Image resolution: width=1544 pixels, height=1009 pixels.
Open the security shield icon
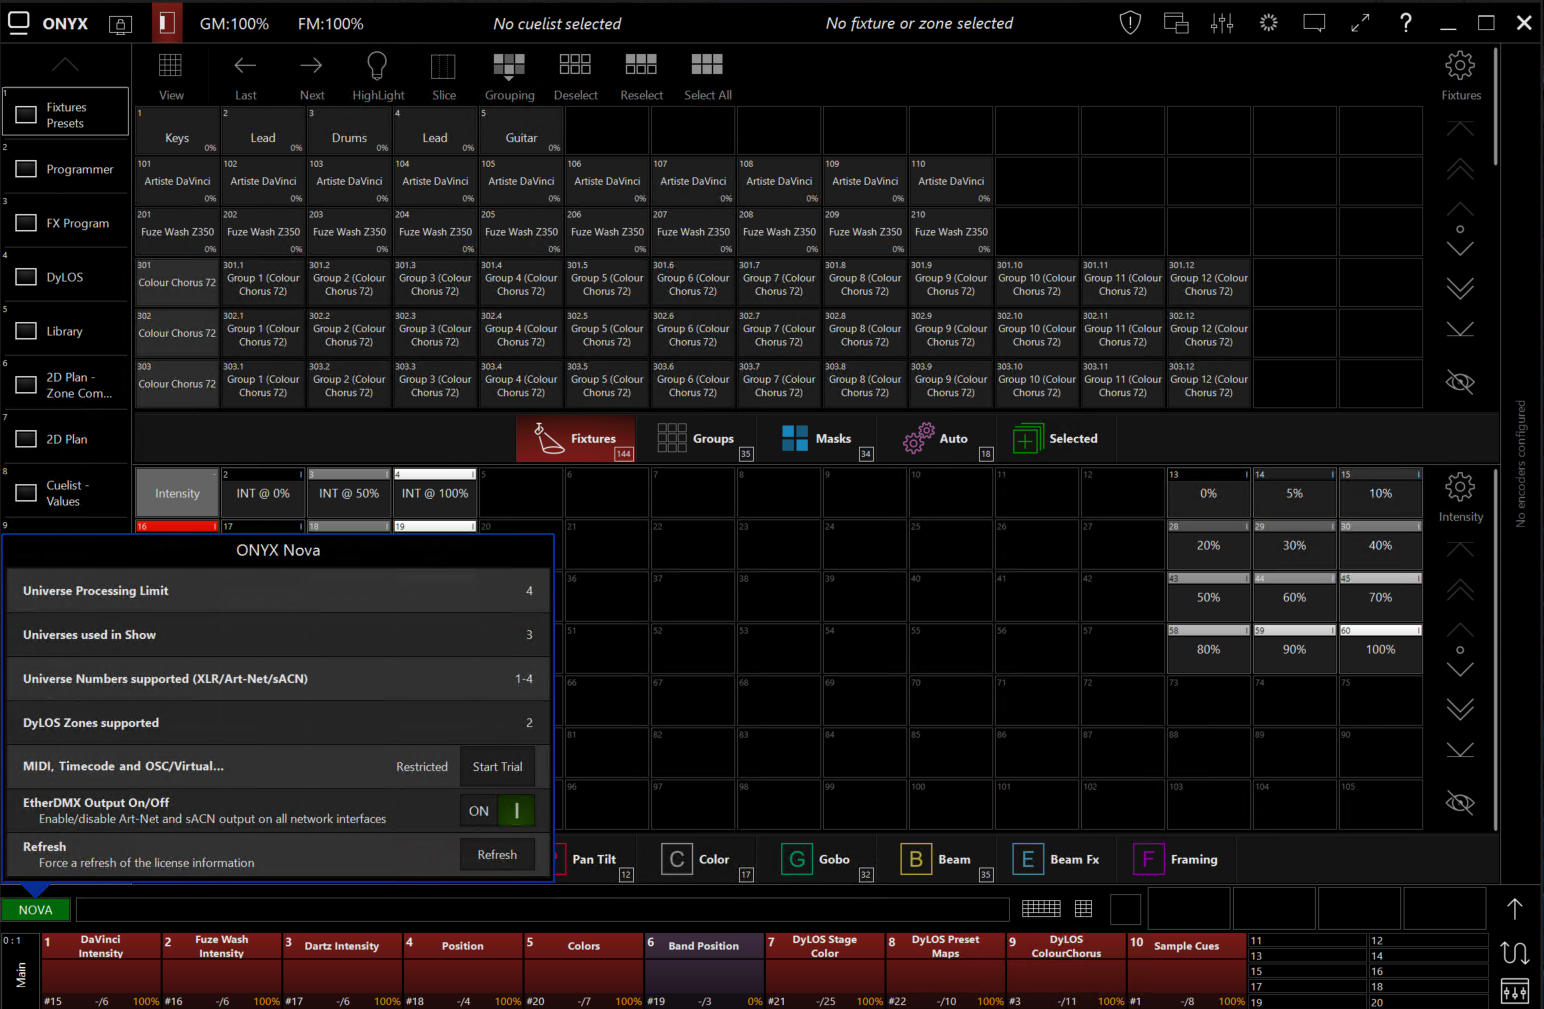point(1130,23)
